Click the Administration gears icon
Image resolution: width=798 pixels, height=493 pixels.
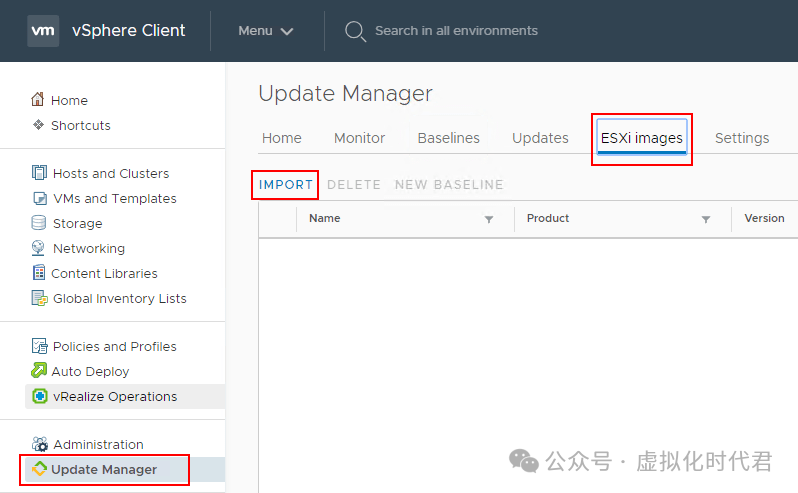click(x=40, y=444)
